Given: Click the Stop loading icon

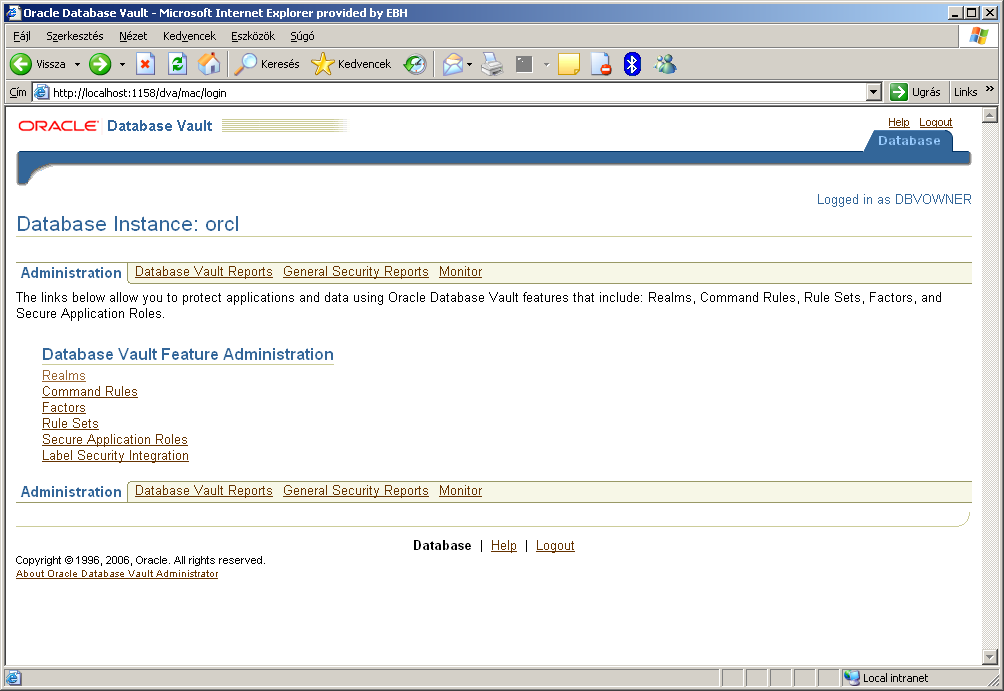Looking at the screenshot, I should [x=145, y=64].
